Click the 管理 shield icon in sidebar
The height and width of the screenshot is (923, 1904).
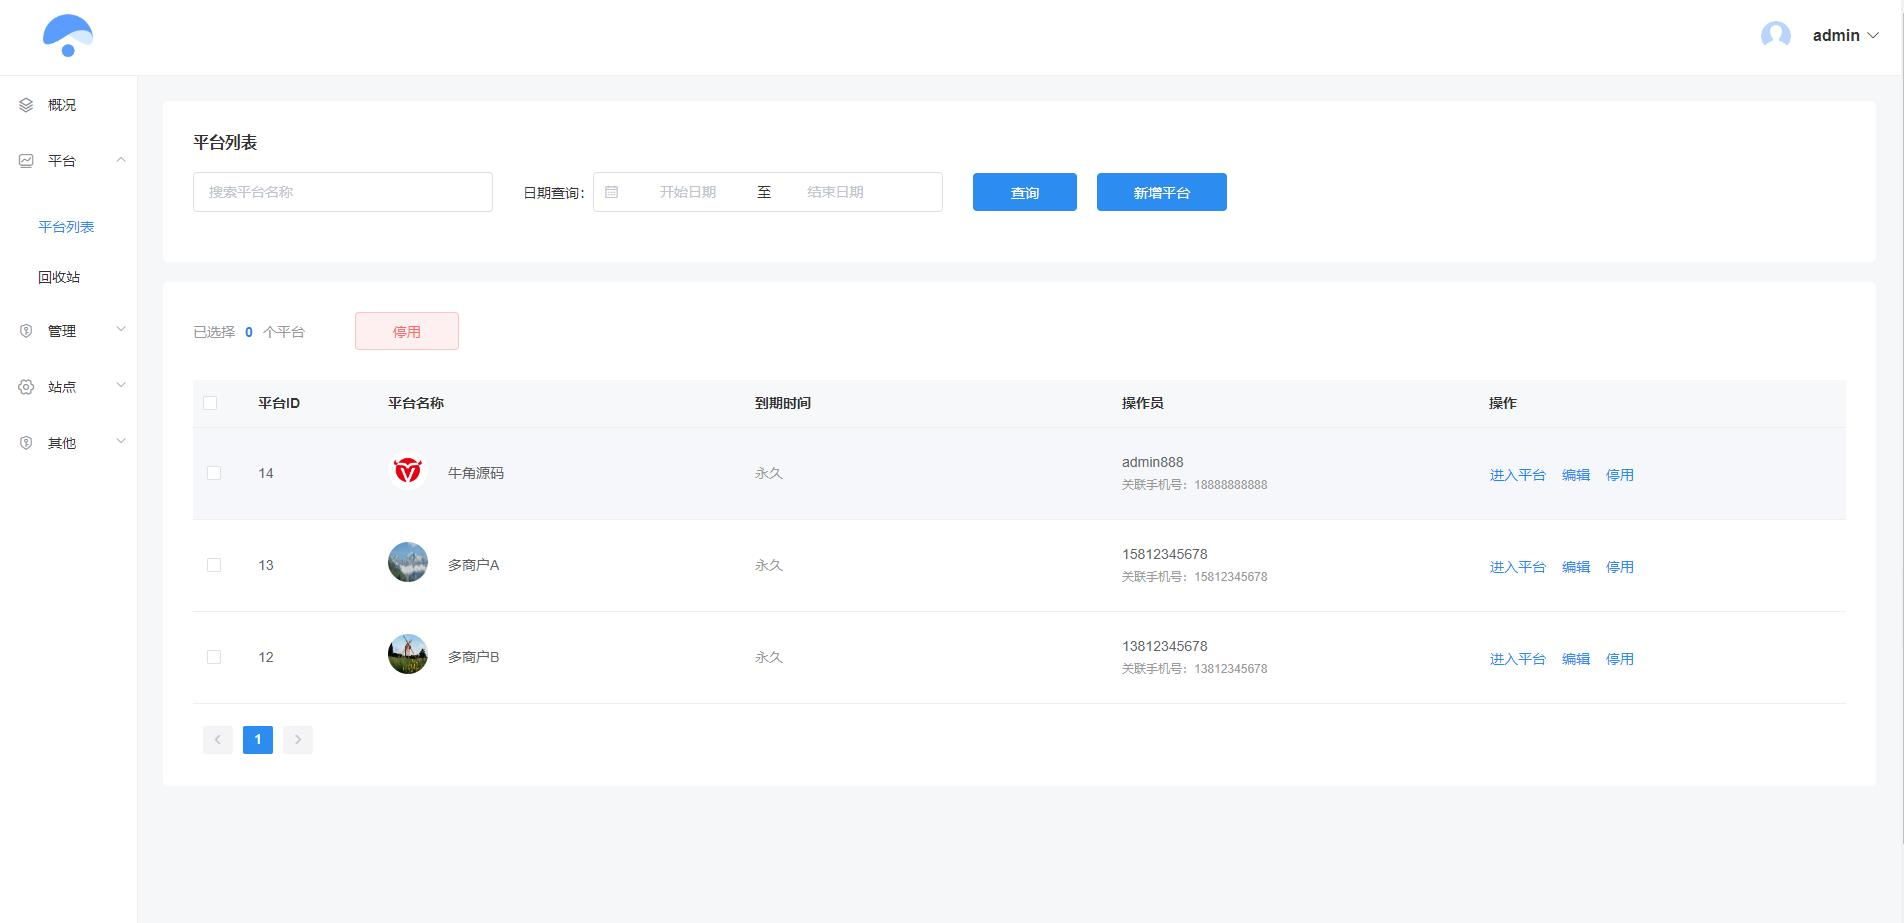tap(26, 331)
